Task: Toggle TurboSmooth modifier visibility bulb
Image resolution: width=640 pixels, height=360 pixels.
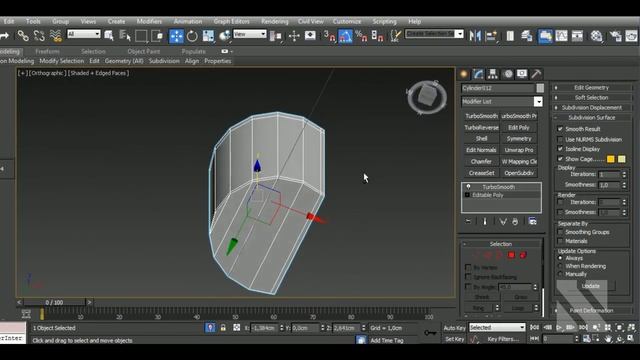Action: 468,187
